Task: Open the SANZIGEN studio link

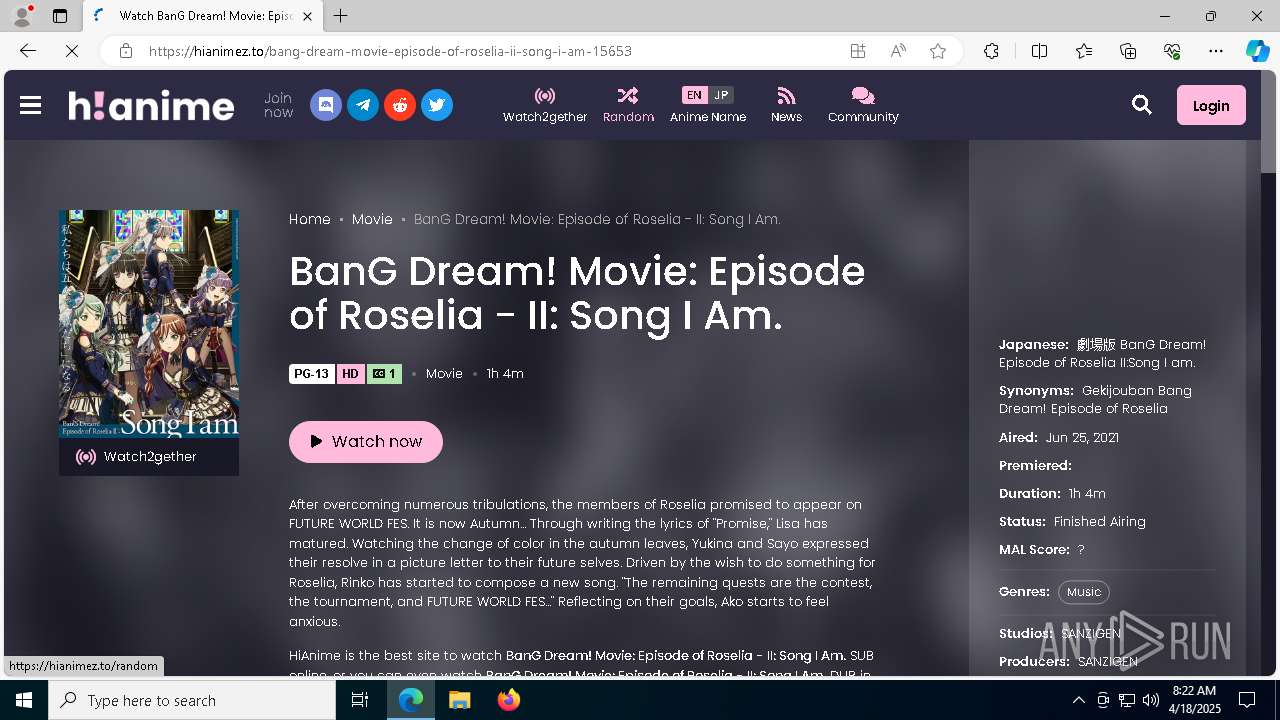Action: (x=1092, y=633)
